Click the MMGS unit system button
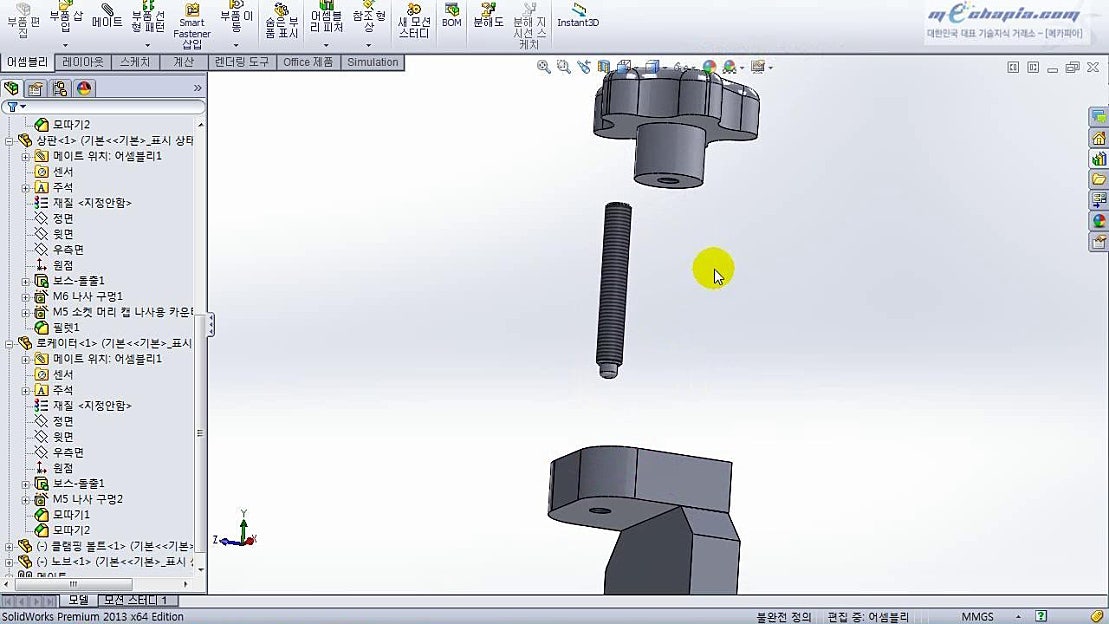The width and height of the screenshot is (1109, 624). tap(977, 616)
